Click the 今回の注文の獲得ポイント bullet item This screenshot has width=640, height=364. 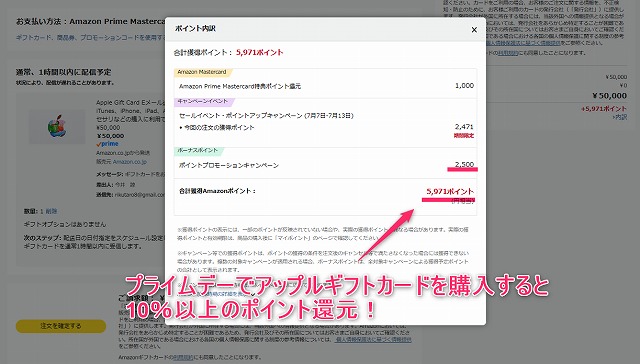pos(217,127)
